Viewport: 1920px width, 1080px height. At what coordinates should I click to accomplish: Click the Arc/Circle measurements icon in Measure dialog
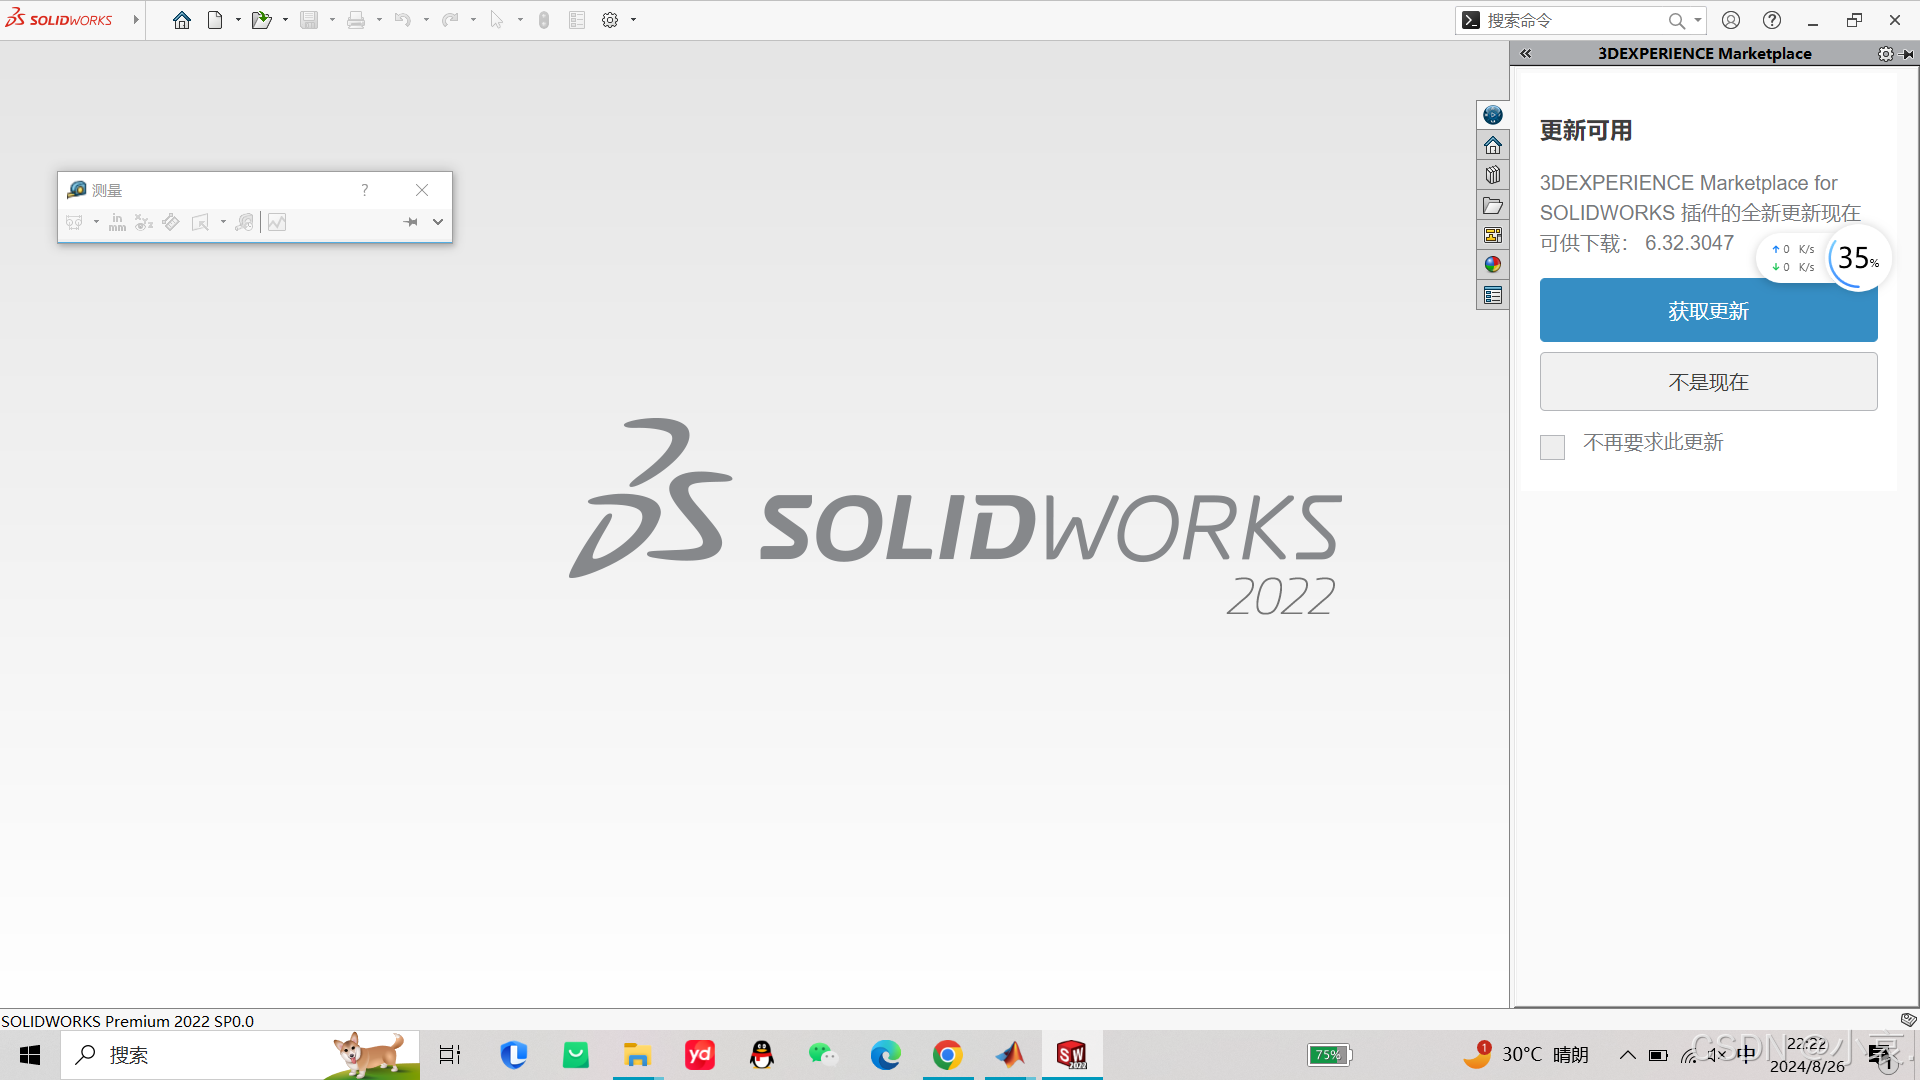75,222
